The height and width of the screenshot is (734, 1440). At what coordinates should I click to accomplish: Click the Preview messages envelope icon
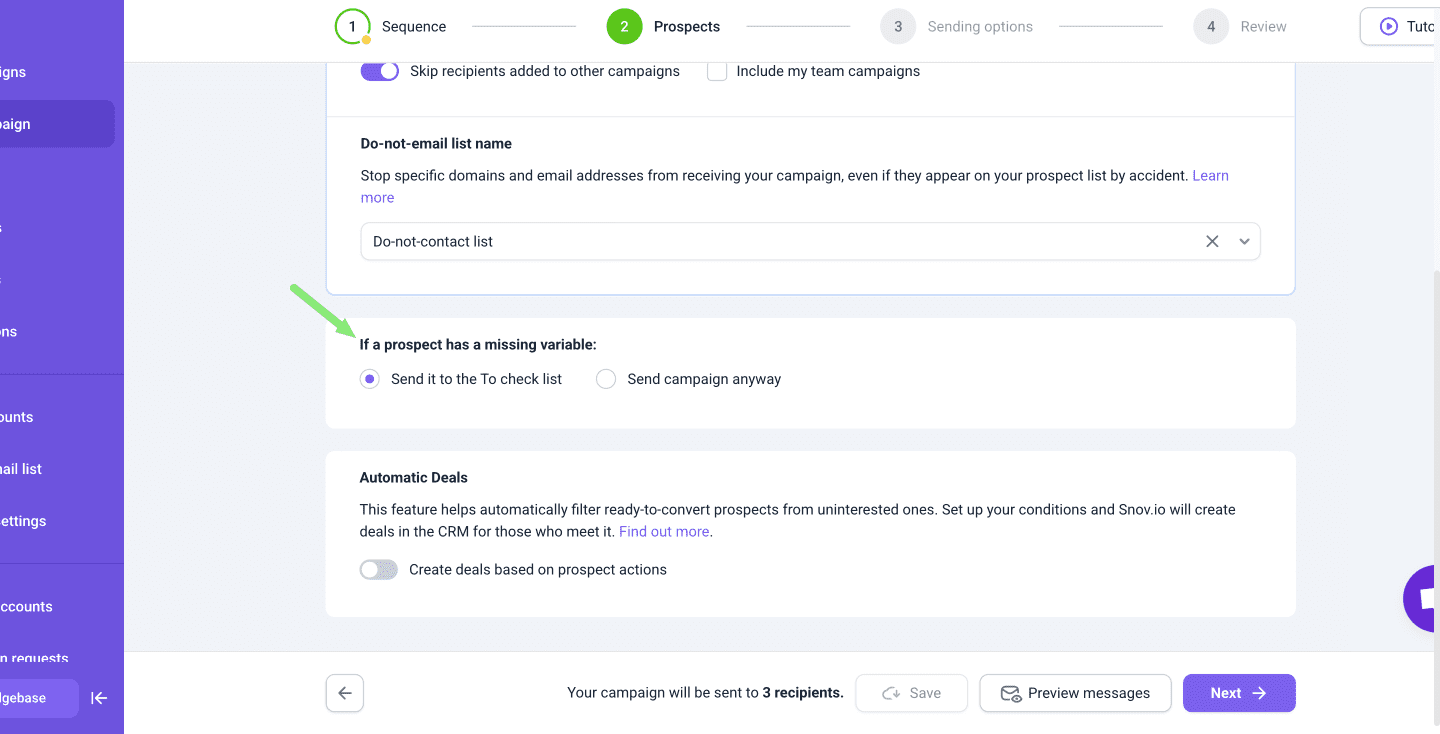tap(1010, 693)
